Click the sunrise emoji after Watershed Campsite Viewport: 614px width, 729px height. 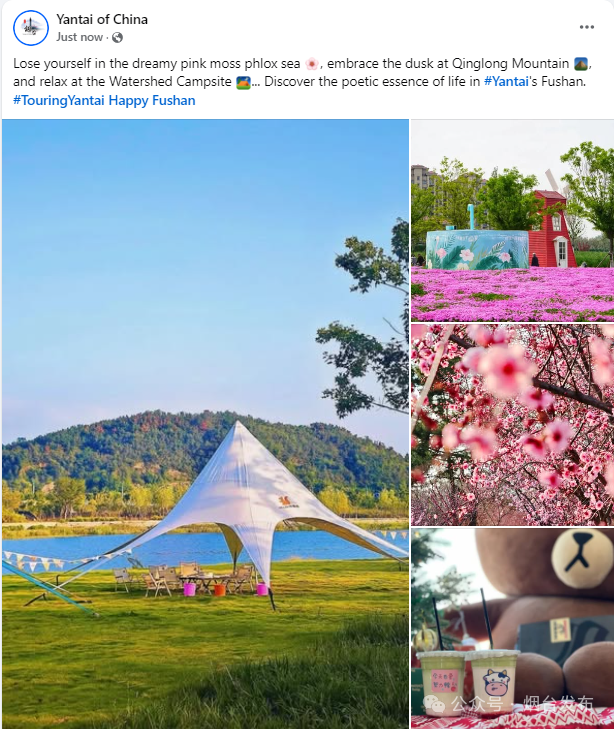[243, 82]
